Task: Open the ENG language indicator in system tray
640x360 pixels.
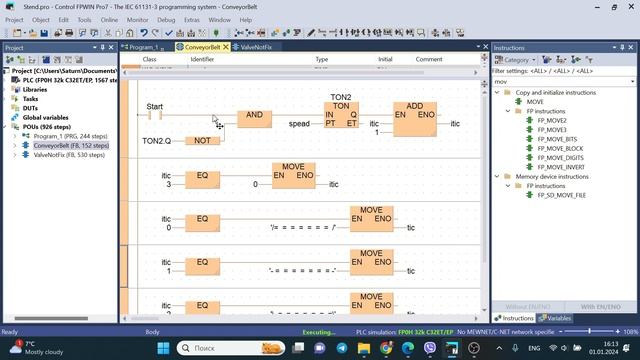Action: point(534,348)
